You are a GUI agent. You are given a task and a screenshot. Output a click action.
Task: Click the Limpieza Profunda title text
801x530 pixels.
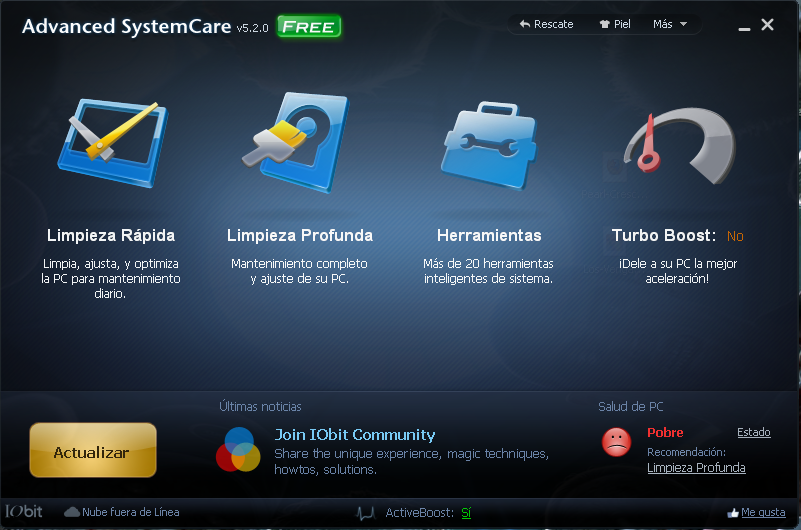300,235
